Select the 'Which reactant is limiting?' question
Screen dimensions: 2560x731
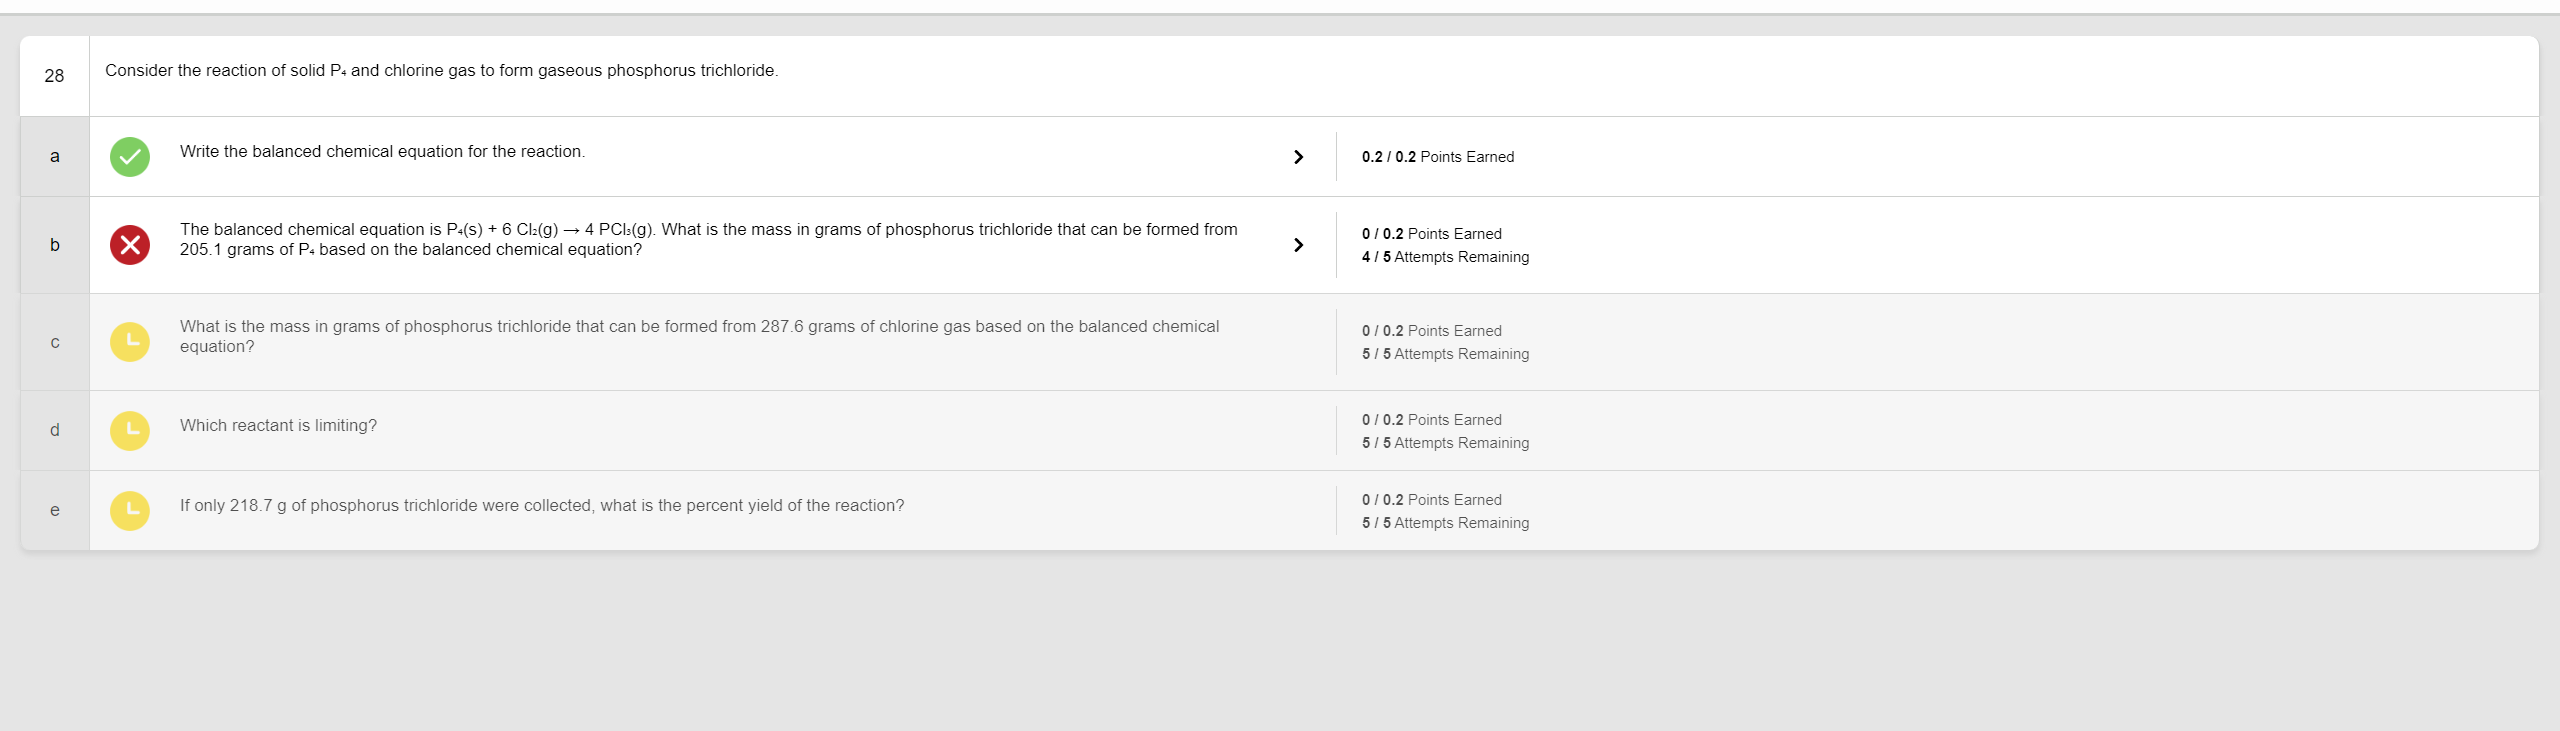(x=278, y=426)
